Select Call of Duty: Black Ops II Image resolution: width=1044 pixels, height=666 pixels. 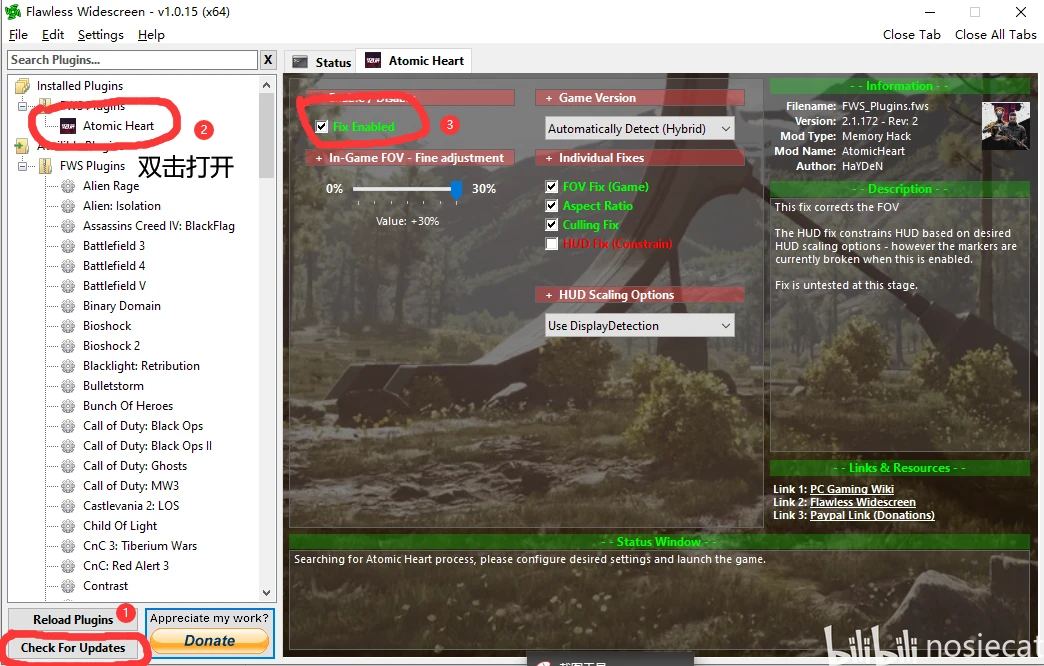(x=147, y=446)
